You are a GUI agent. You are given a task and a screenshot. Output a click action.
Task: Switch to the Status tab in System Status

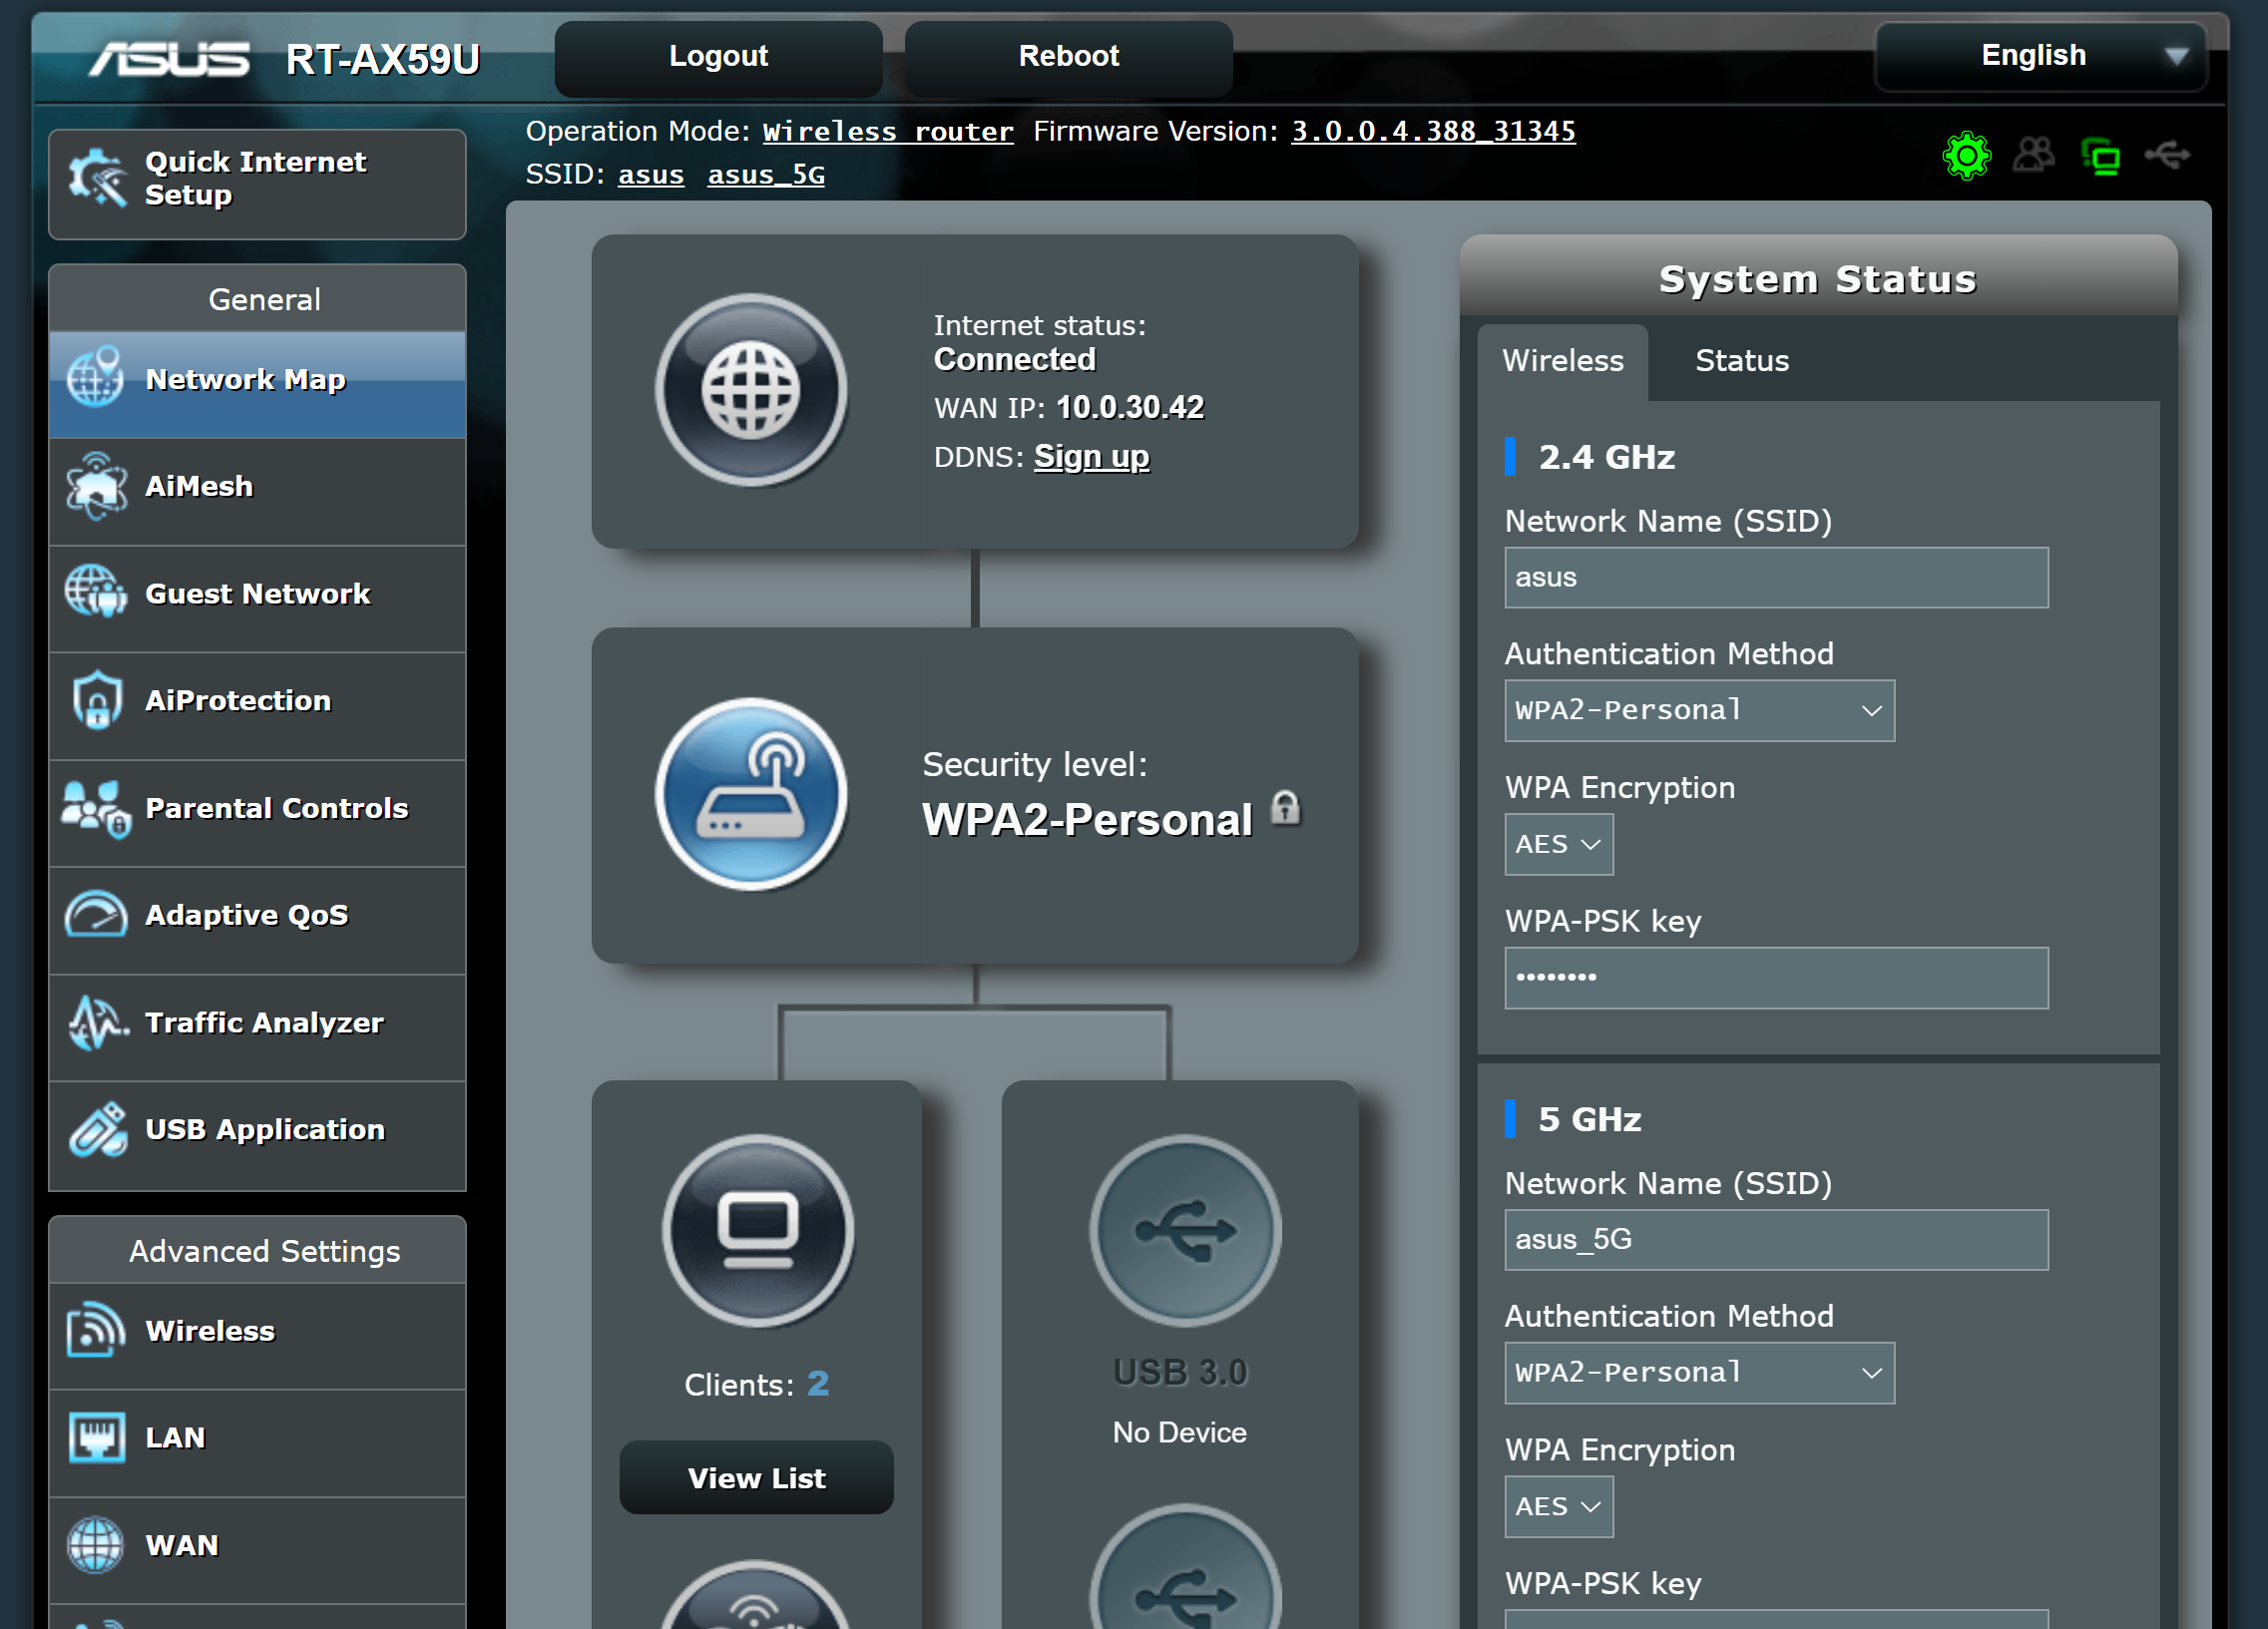(1741, 361)
